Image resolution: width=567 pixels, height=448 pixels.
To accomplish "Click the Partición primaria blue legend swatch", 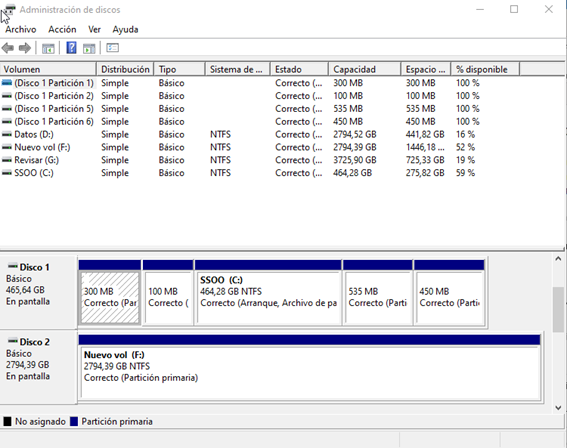I will point(74,422).
